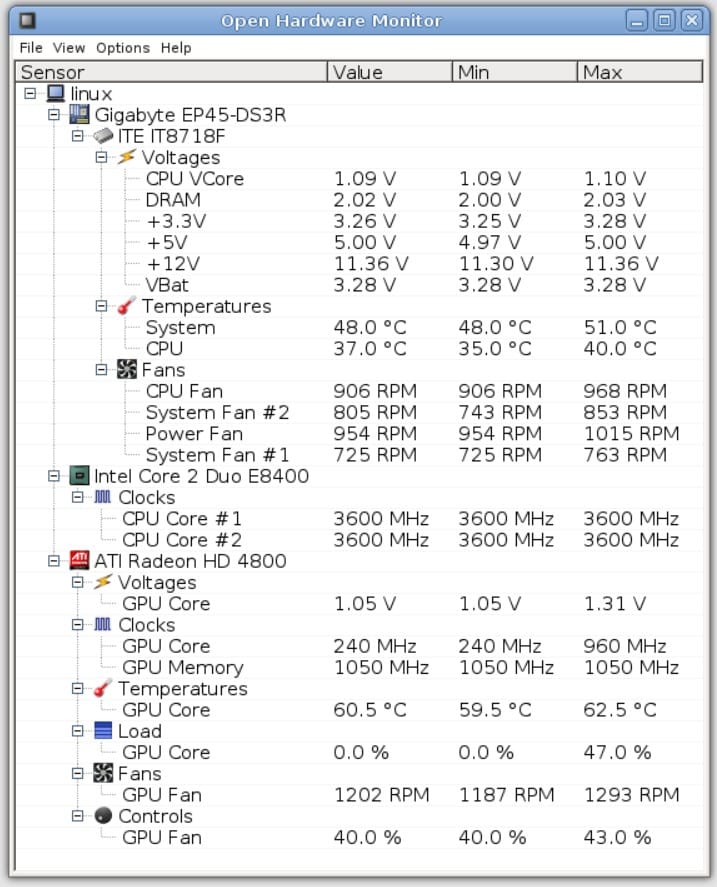The height and width of the screenshot is (887, 717).
Task: Click the ATI Radeon HD 4800 logo icon
Action: click(x=79, y=561)
